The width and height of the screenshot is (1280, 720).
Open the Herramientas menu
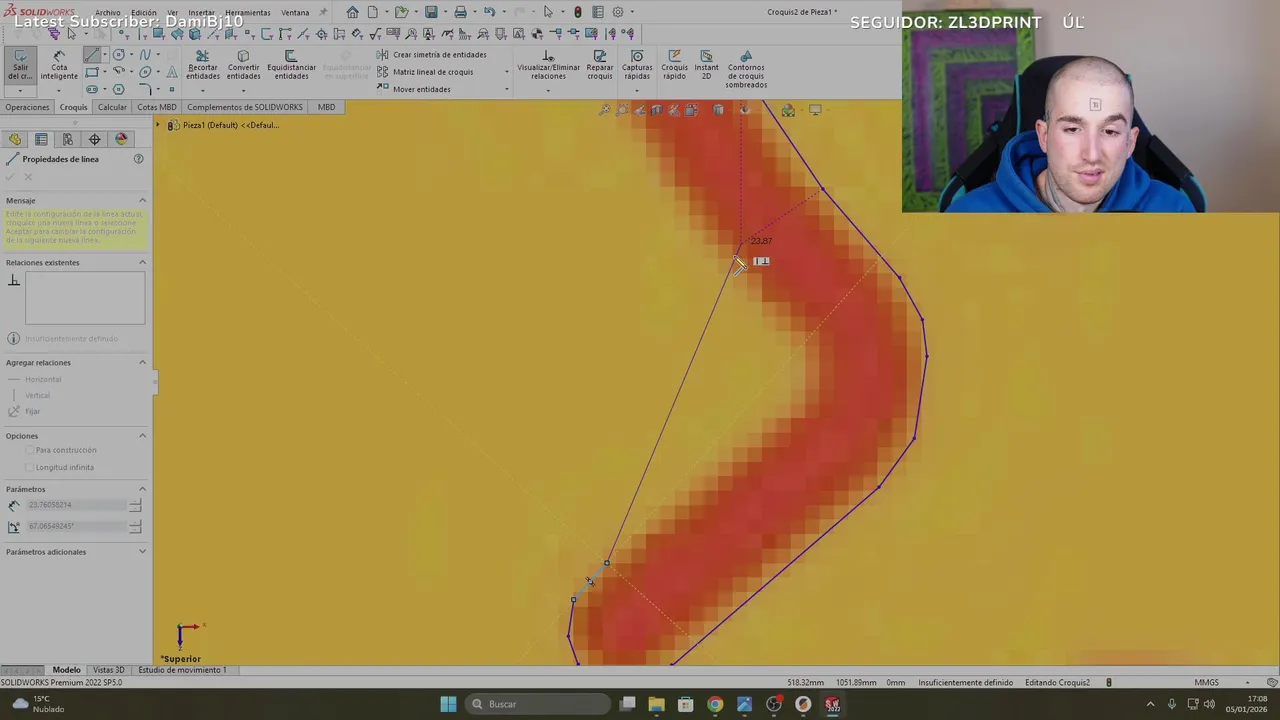(247, 13)
